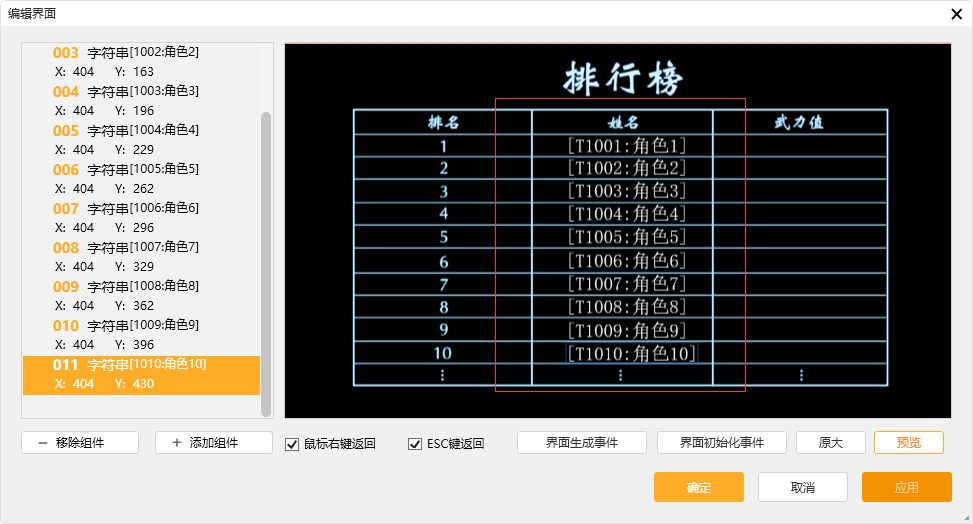
Task: Confirm with the 确定 button
Action: (x=698, y=488)
